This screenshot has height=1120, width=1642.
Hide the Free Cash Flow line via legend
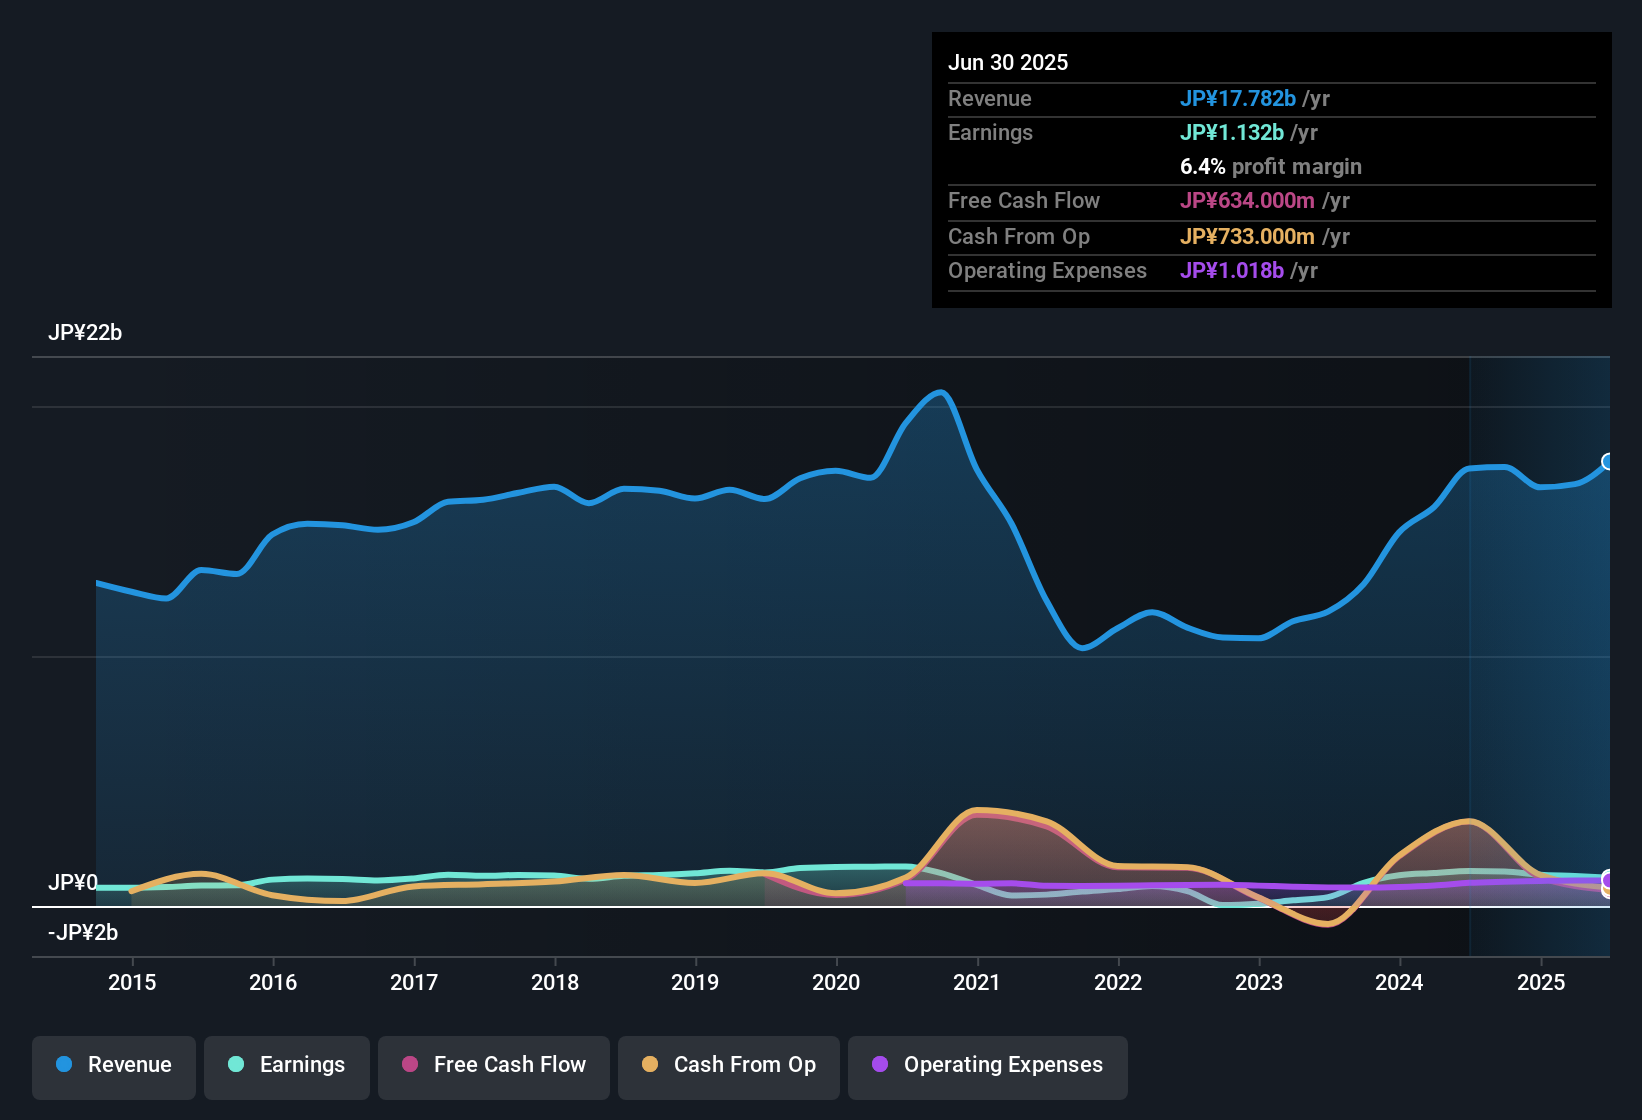coord(493,1066)
